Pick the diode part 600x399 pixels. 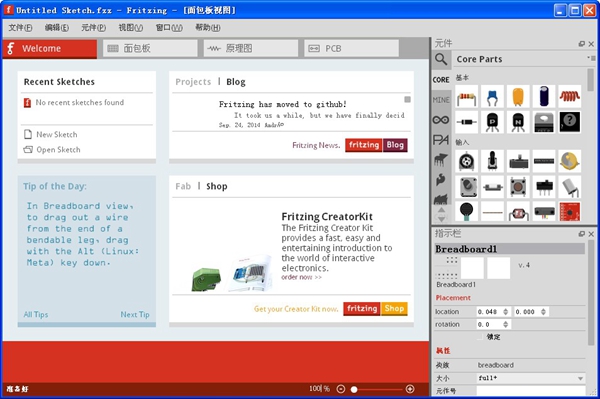(x=467, y=122)
